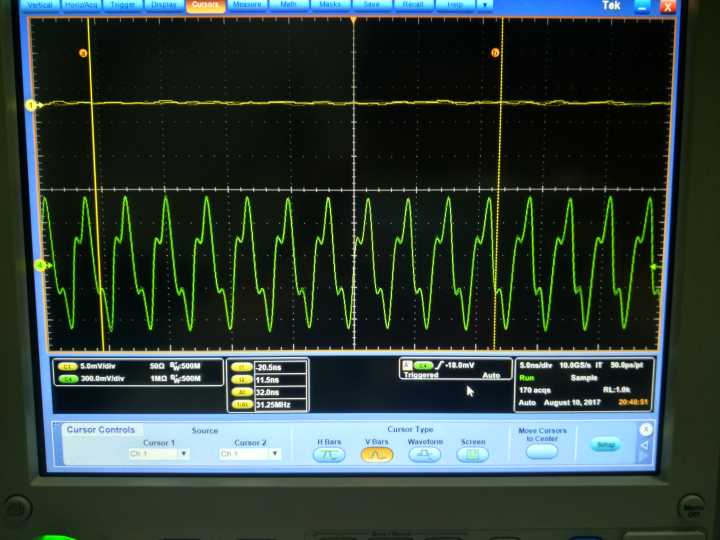
Task: Open the Trigger menu
Action: [x=123, y=5]
